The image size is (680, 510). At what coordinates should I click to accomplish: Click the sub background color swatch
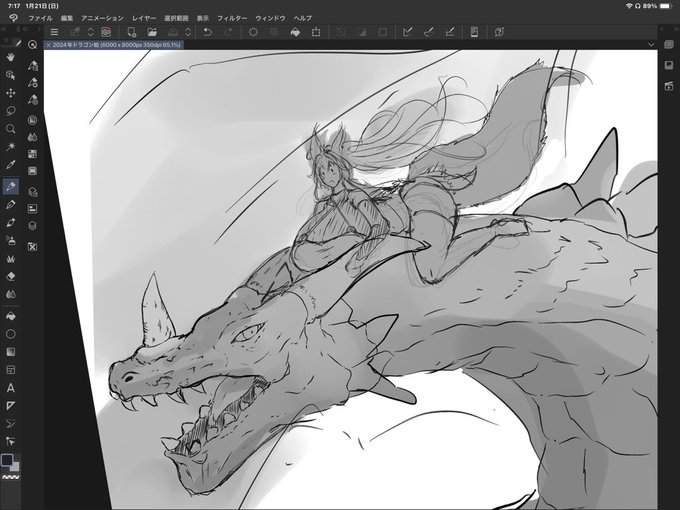[x=16, y=467]
